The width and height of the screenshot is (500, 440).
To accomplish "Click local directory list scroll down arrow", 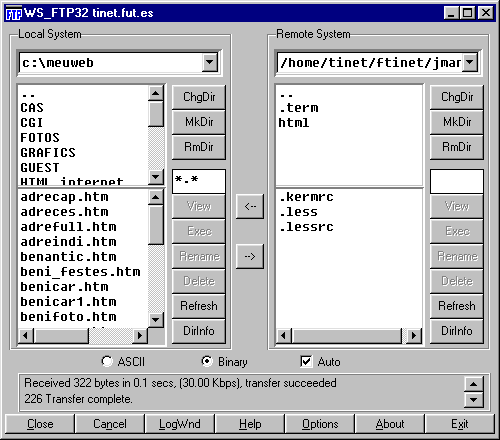I will (x=155, y=176).
